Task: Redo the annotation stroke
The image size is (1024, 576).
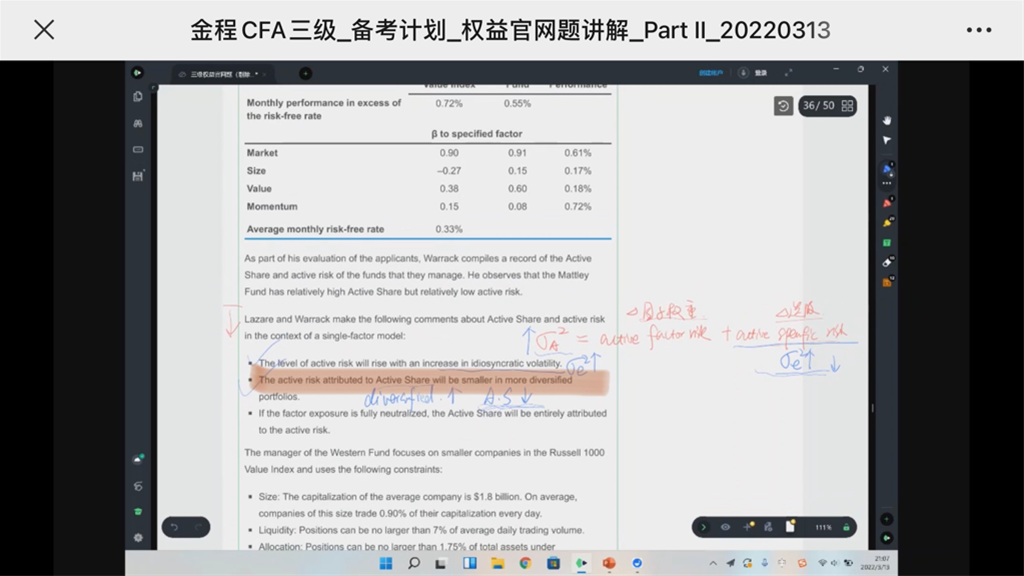Action: click(199, 527)
